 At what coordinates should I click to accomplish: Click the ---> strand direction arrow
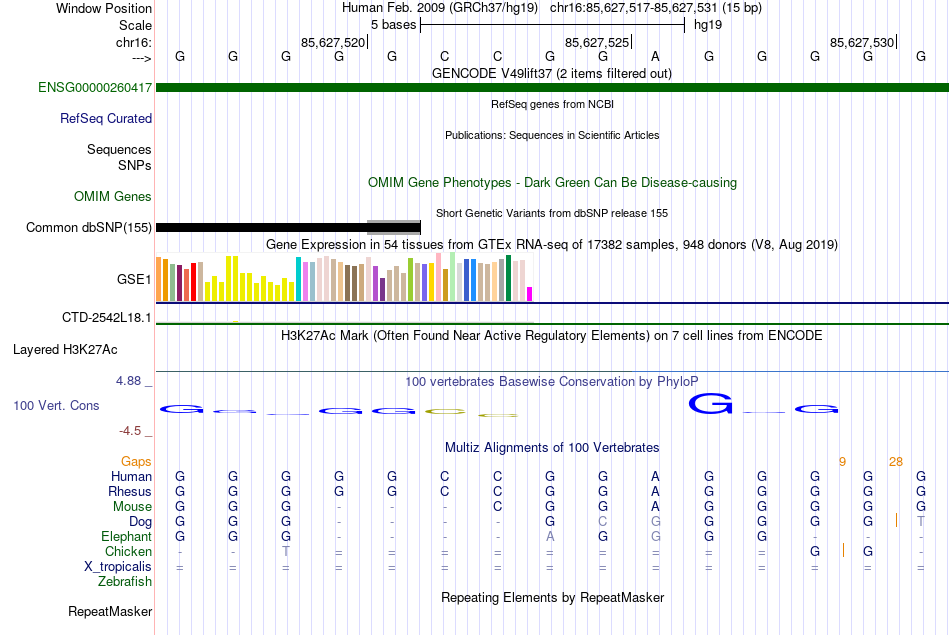pyautogui.click(x=141, y=58)
